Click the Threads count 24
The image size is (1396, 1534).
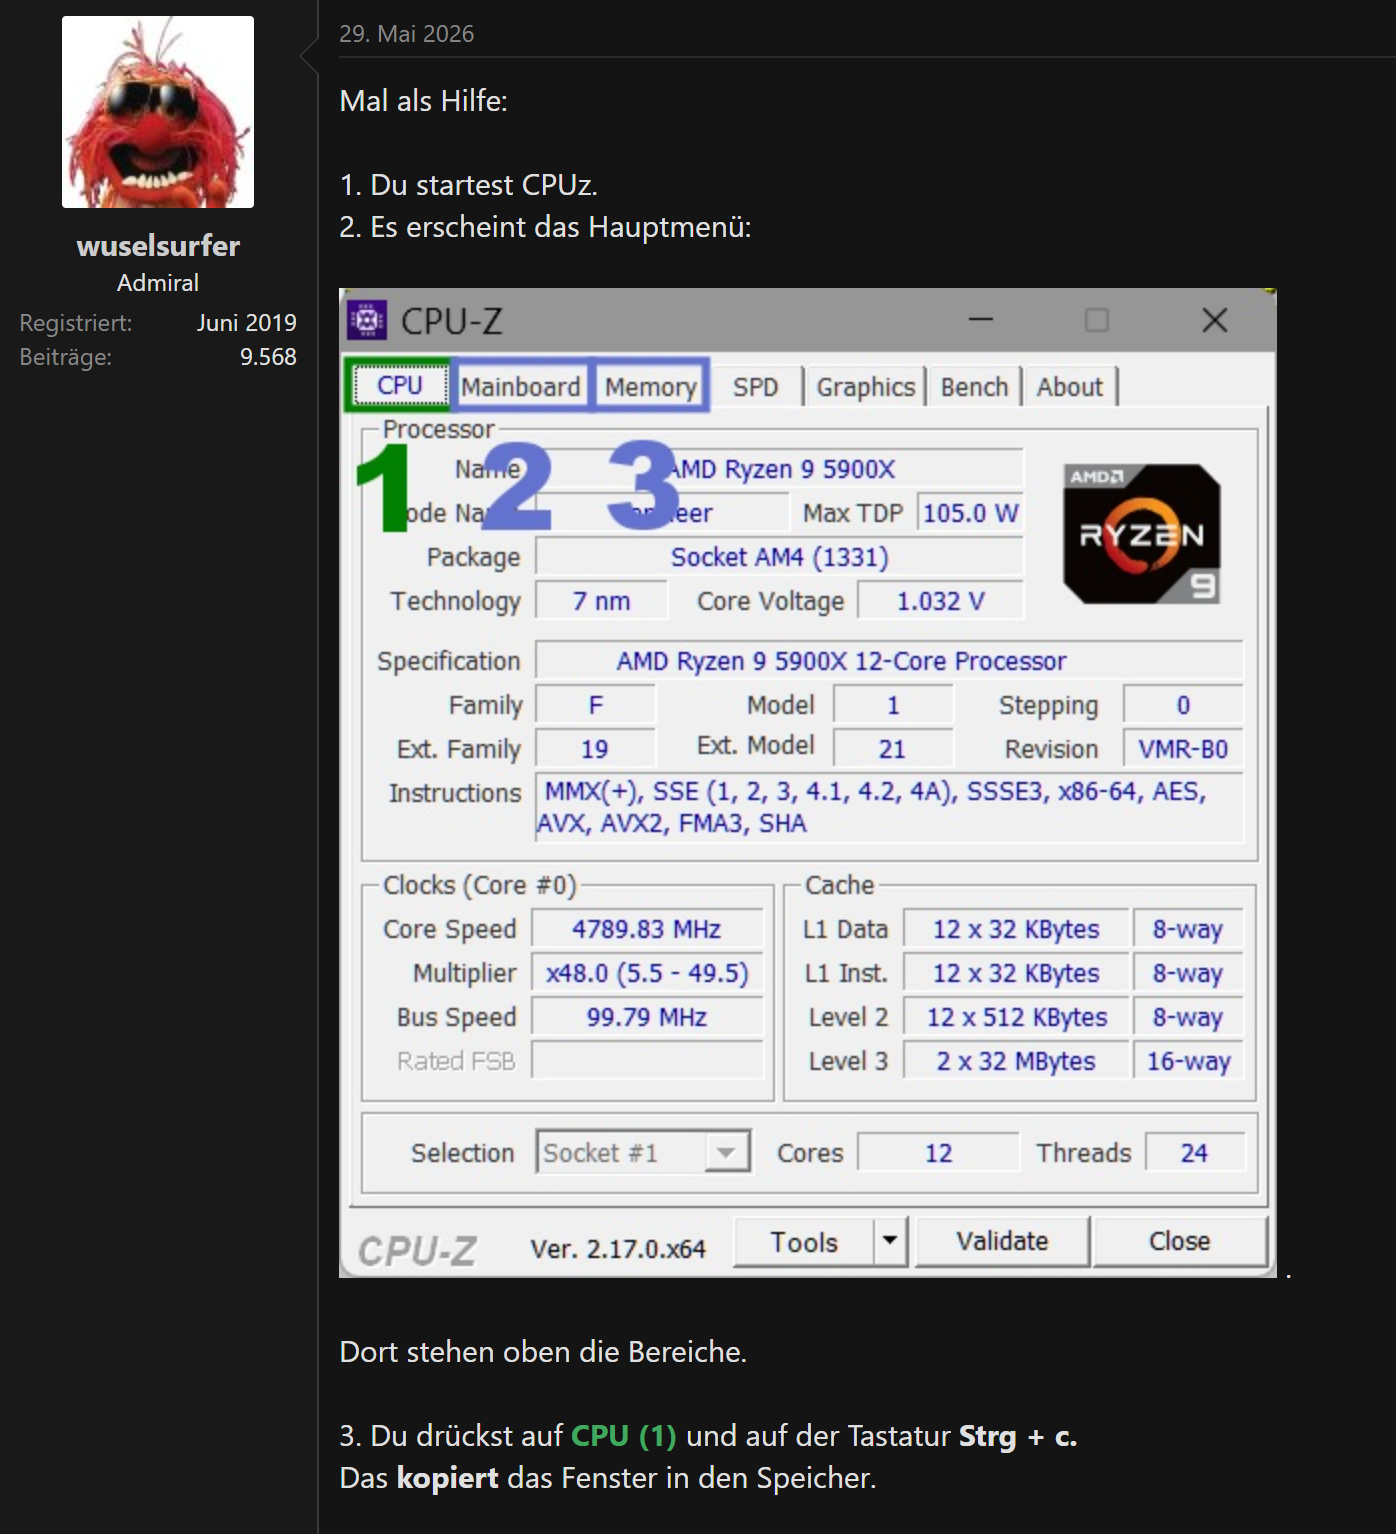1194,1153
